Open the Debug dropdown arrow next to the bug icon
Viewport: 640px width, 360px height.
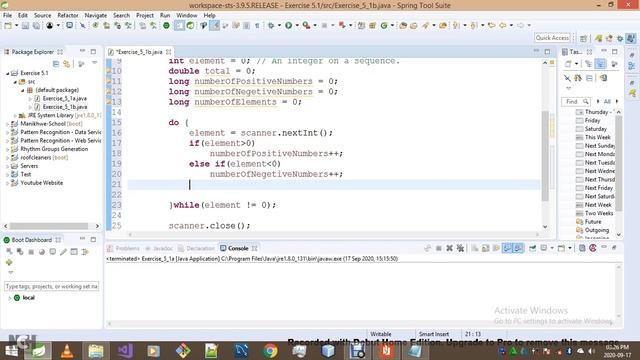tap(279, 26)
